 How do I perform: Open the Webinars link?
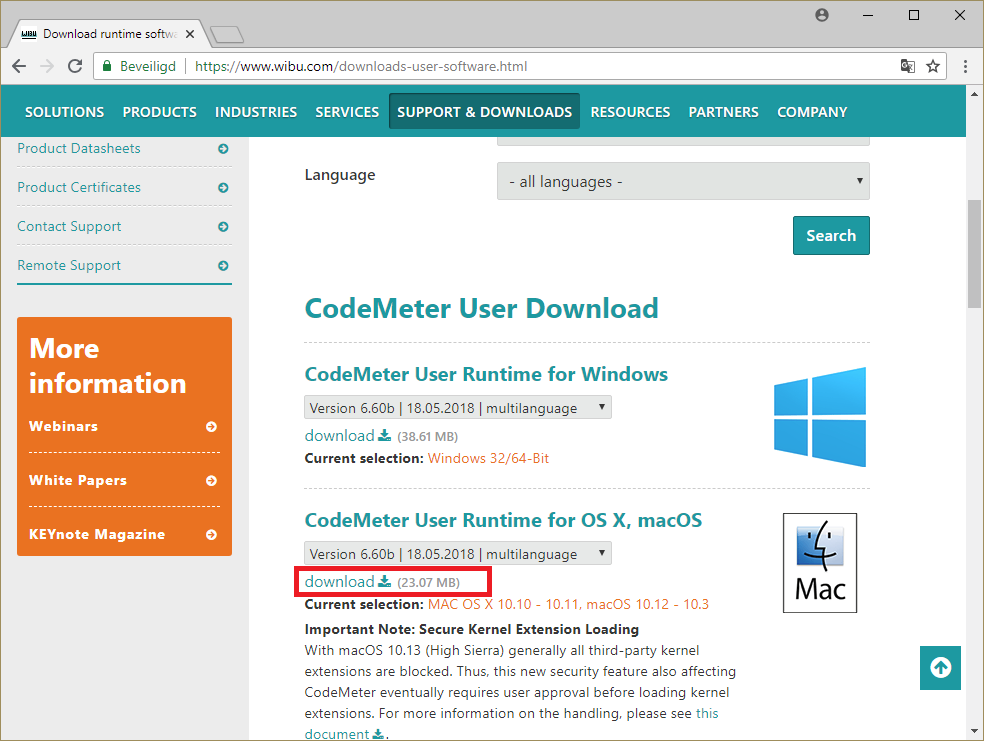point(63,426)
